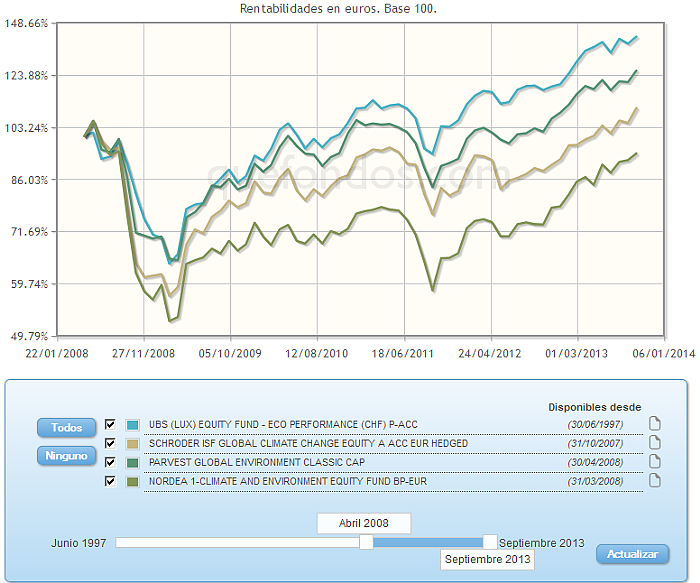Click the 'Septiembre 2013' slider maximum label

tap(542, 543)
